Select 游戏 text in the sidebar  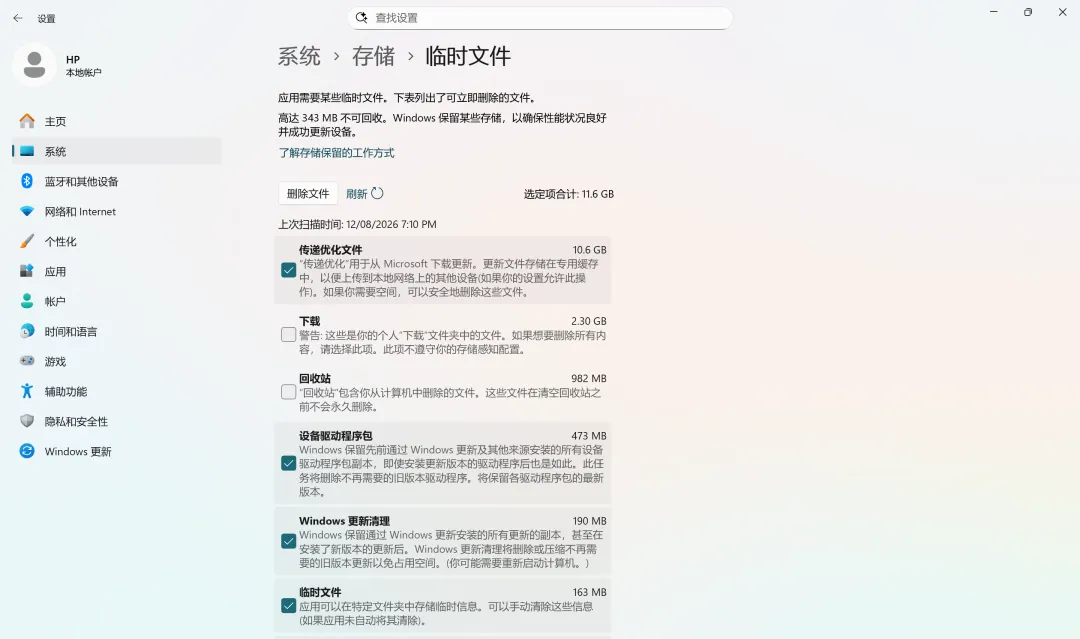[x=55, y=362]
